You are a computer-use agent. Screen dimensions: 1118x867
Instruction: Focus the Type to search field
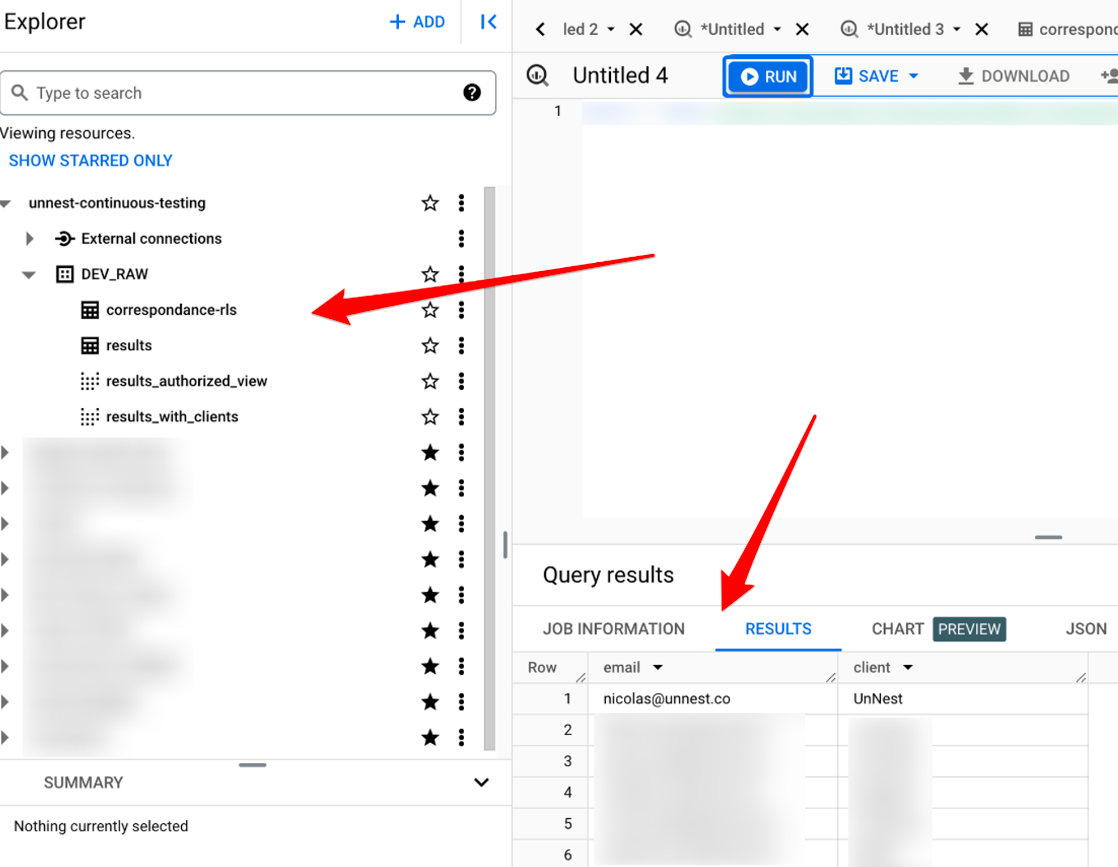pyautogui.click(x=248, y=93)
